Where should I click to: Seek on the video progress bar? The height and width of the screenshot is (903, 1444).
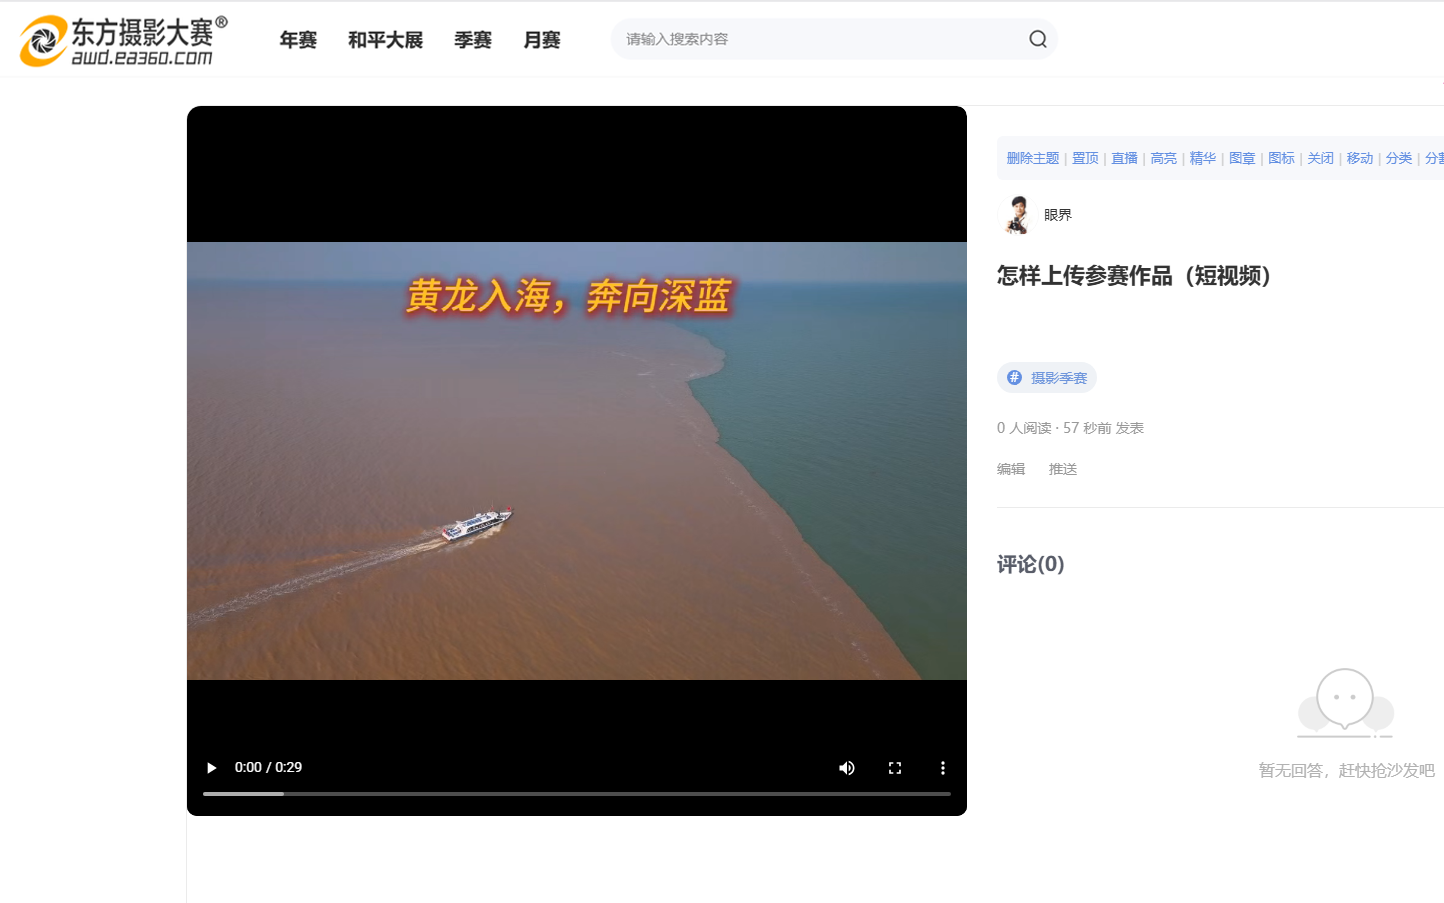point(576,794)
